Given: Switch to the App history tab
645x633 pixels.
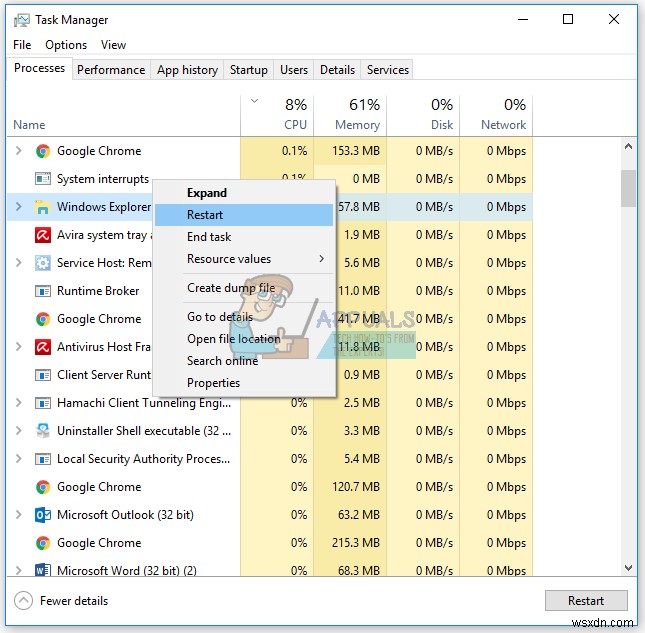Looking at the screenshot, I should coord(187,70).
